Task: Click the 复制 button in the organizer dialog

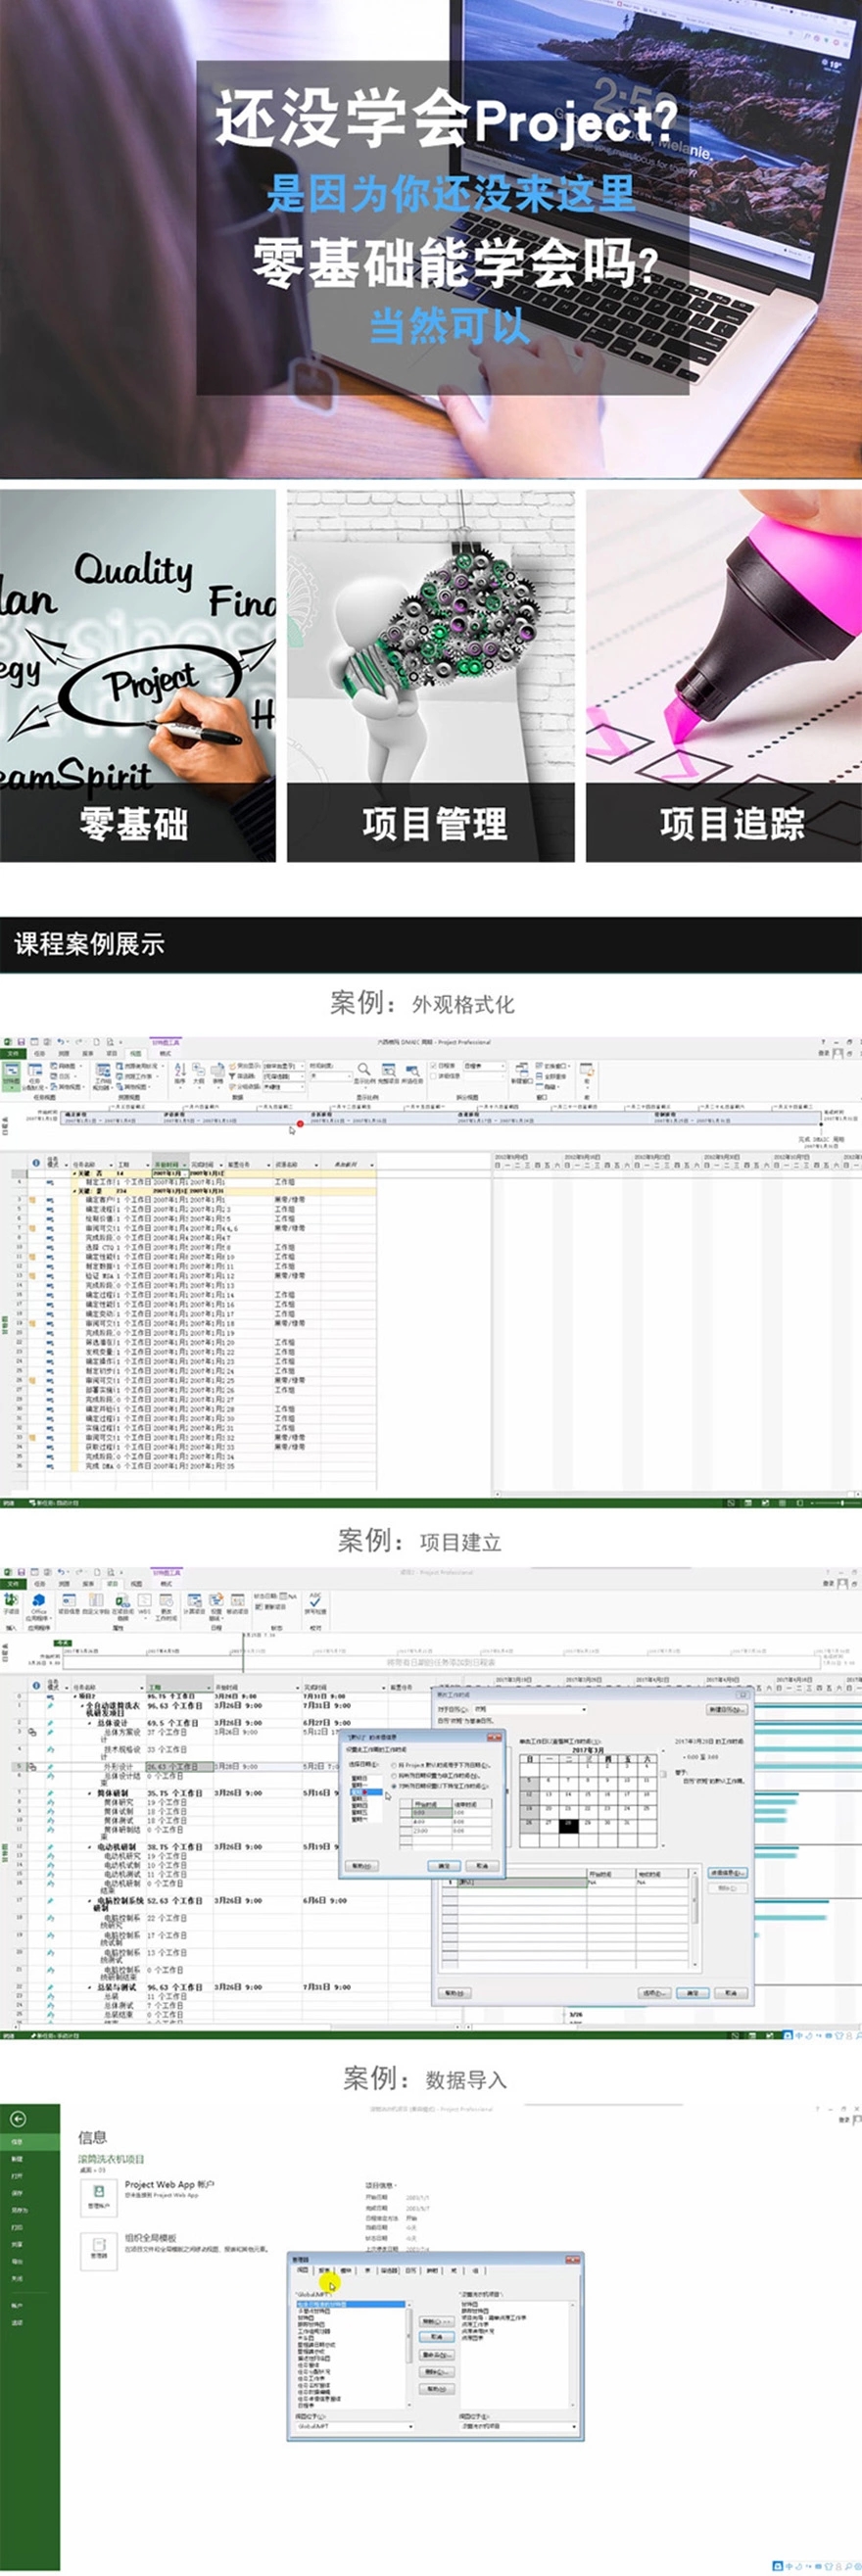Action: click(437, 2321)
